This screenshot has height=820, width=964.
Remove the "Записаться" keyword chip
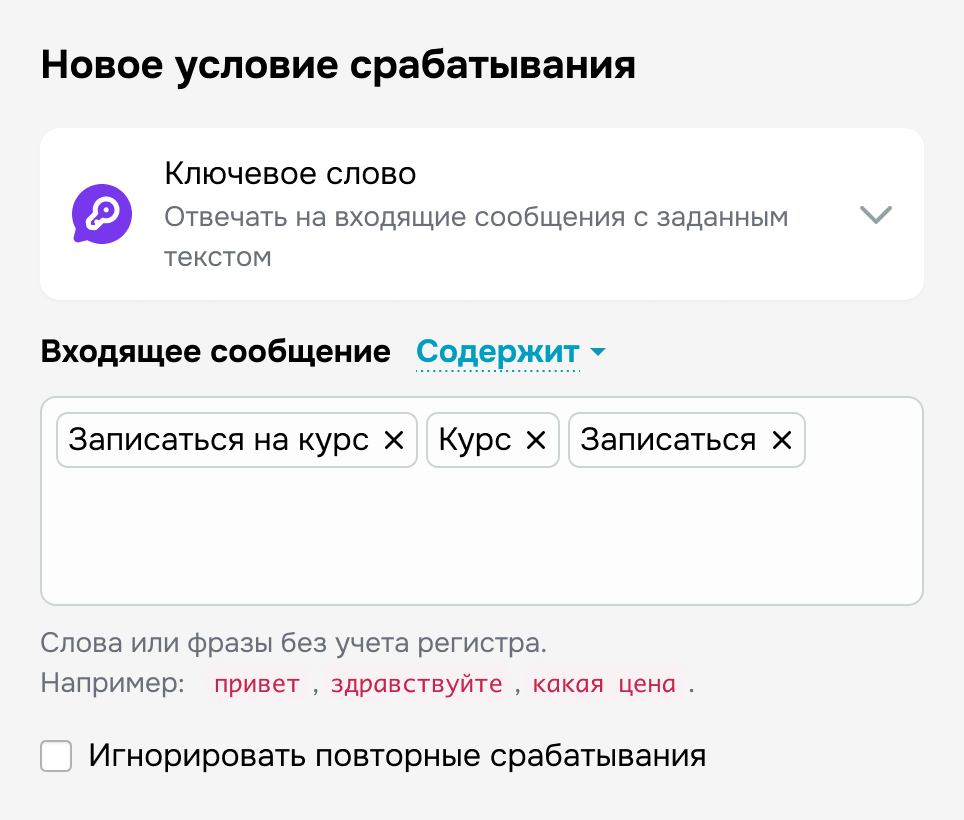click(782, 440)
